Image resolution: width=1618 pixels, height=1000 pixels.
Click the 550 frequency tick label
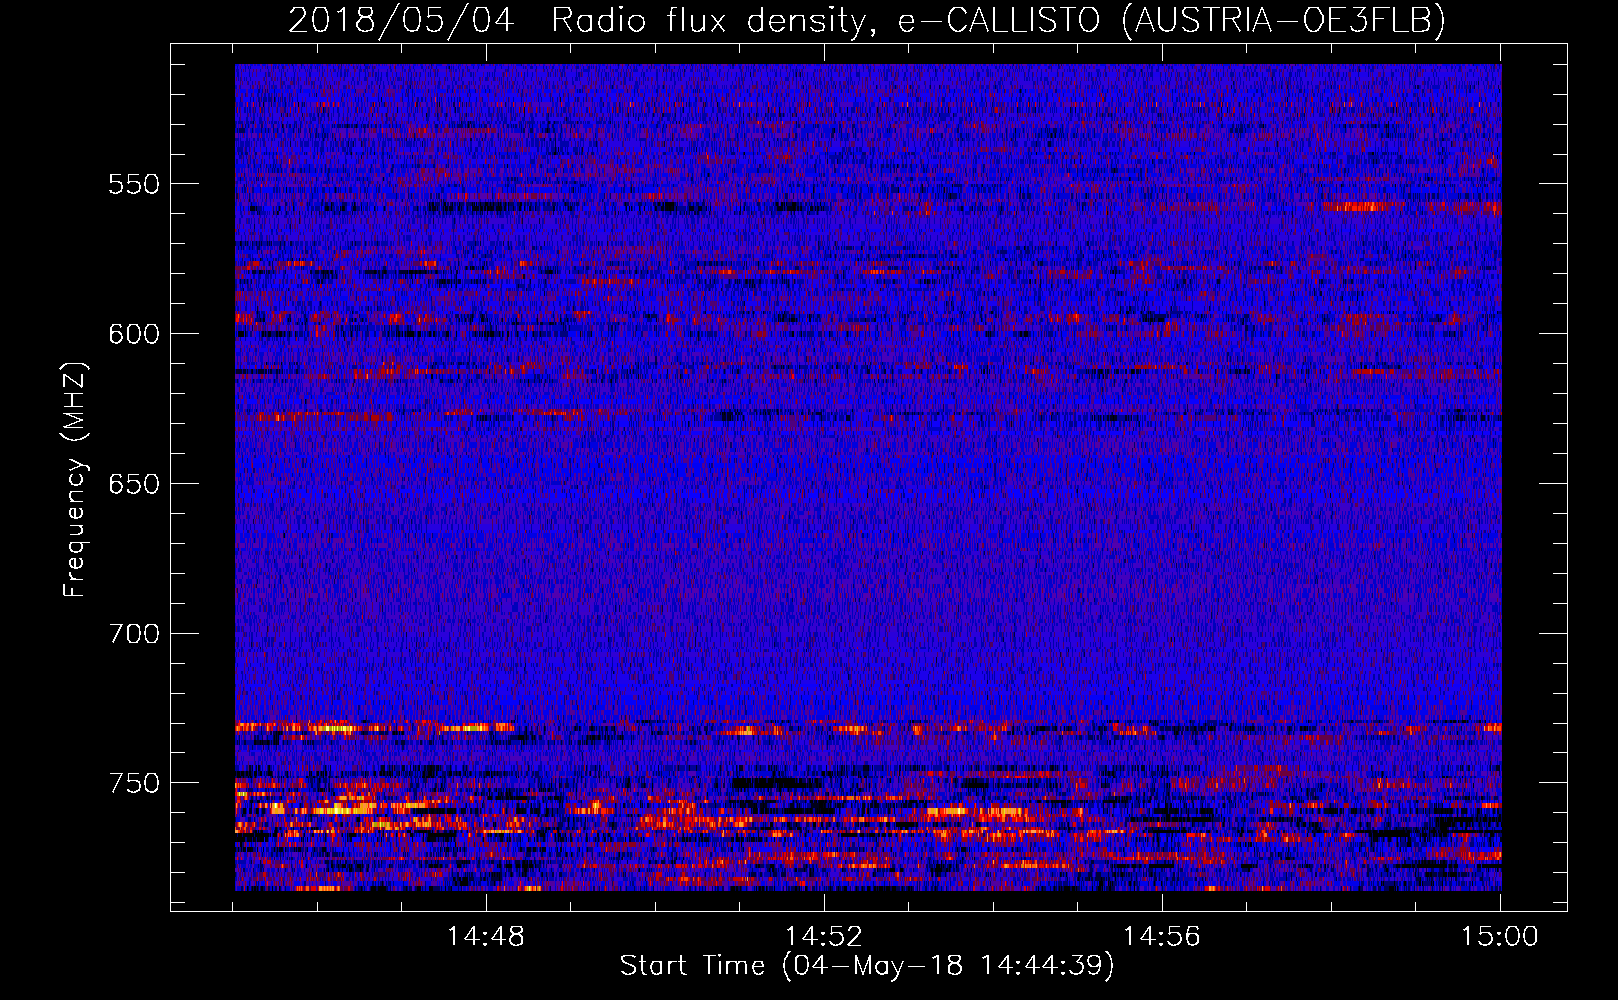[134, 184]
